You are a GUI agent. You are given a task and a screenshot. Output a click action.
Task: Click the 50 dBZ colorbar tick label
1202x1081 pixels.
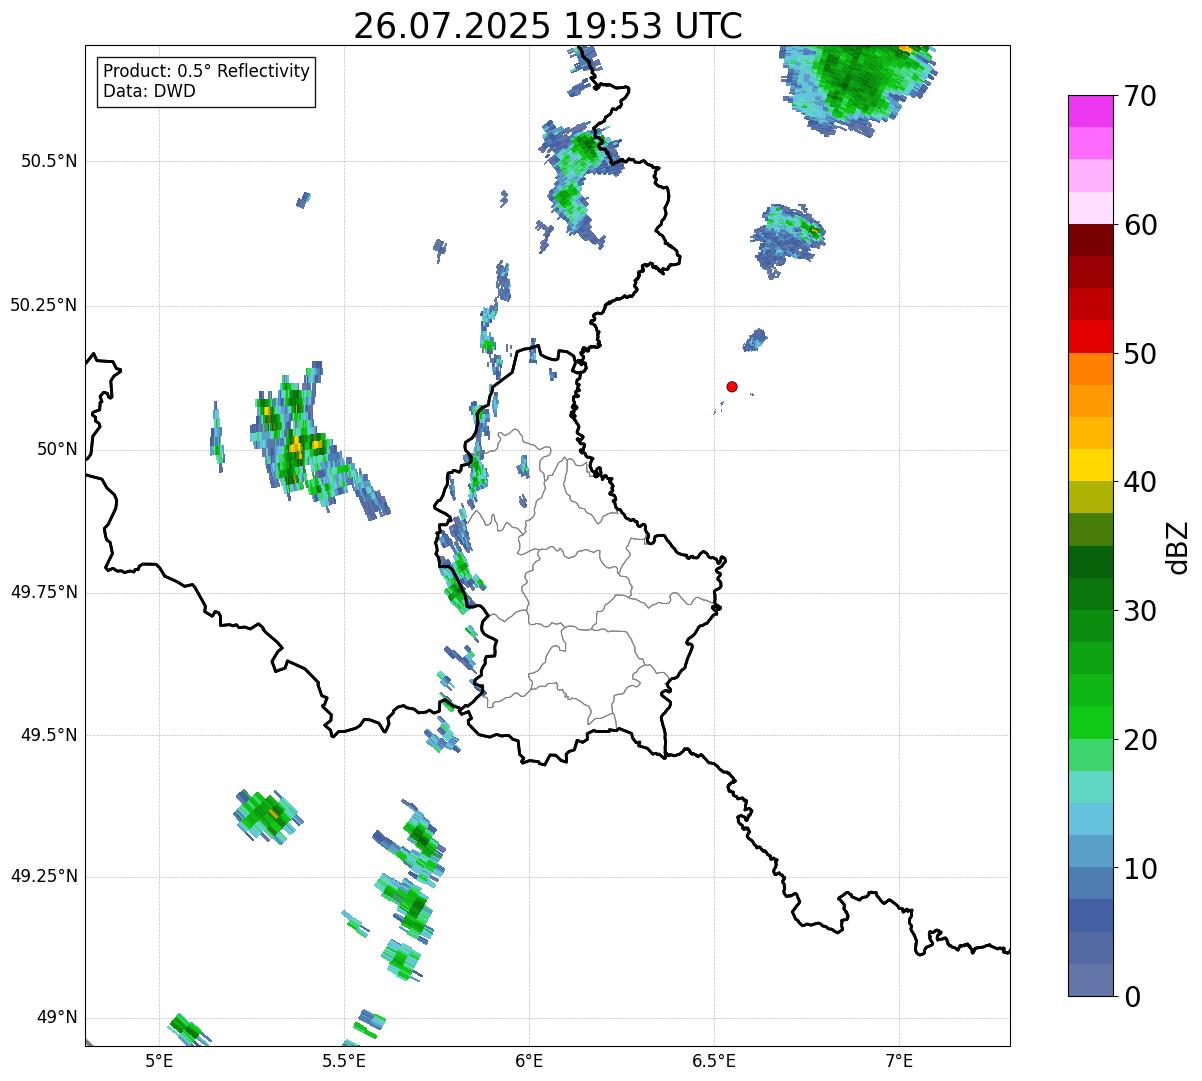1139,354
